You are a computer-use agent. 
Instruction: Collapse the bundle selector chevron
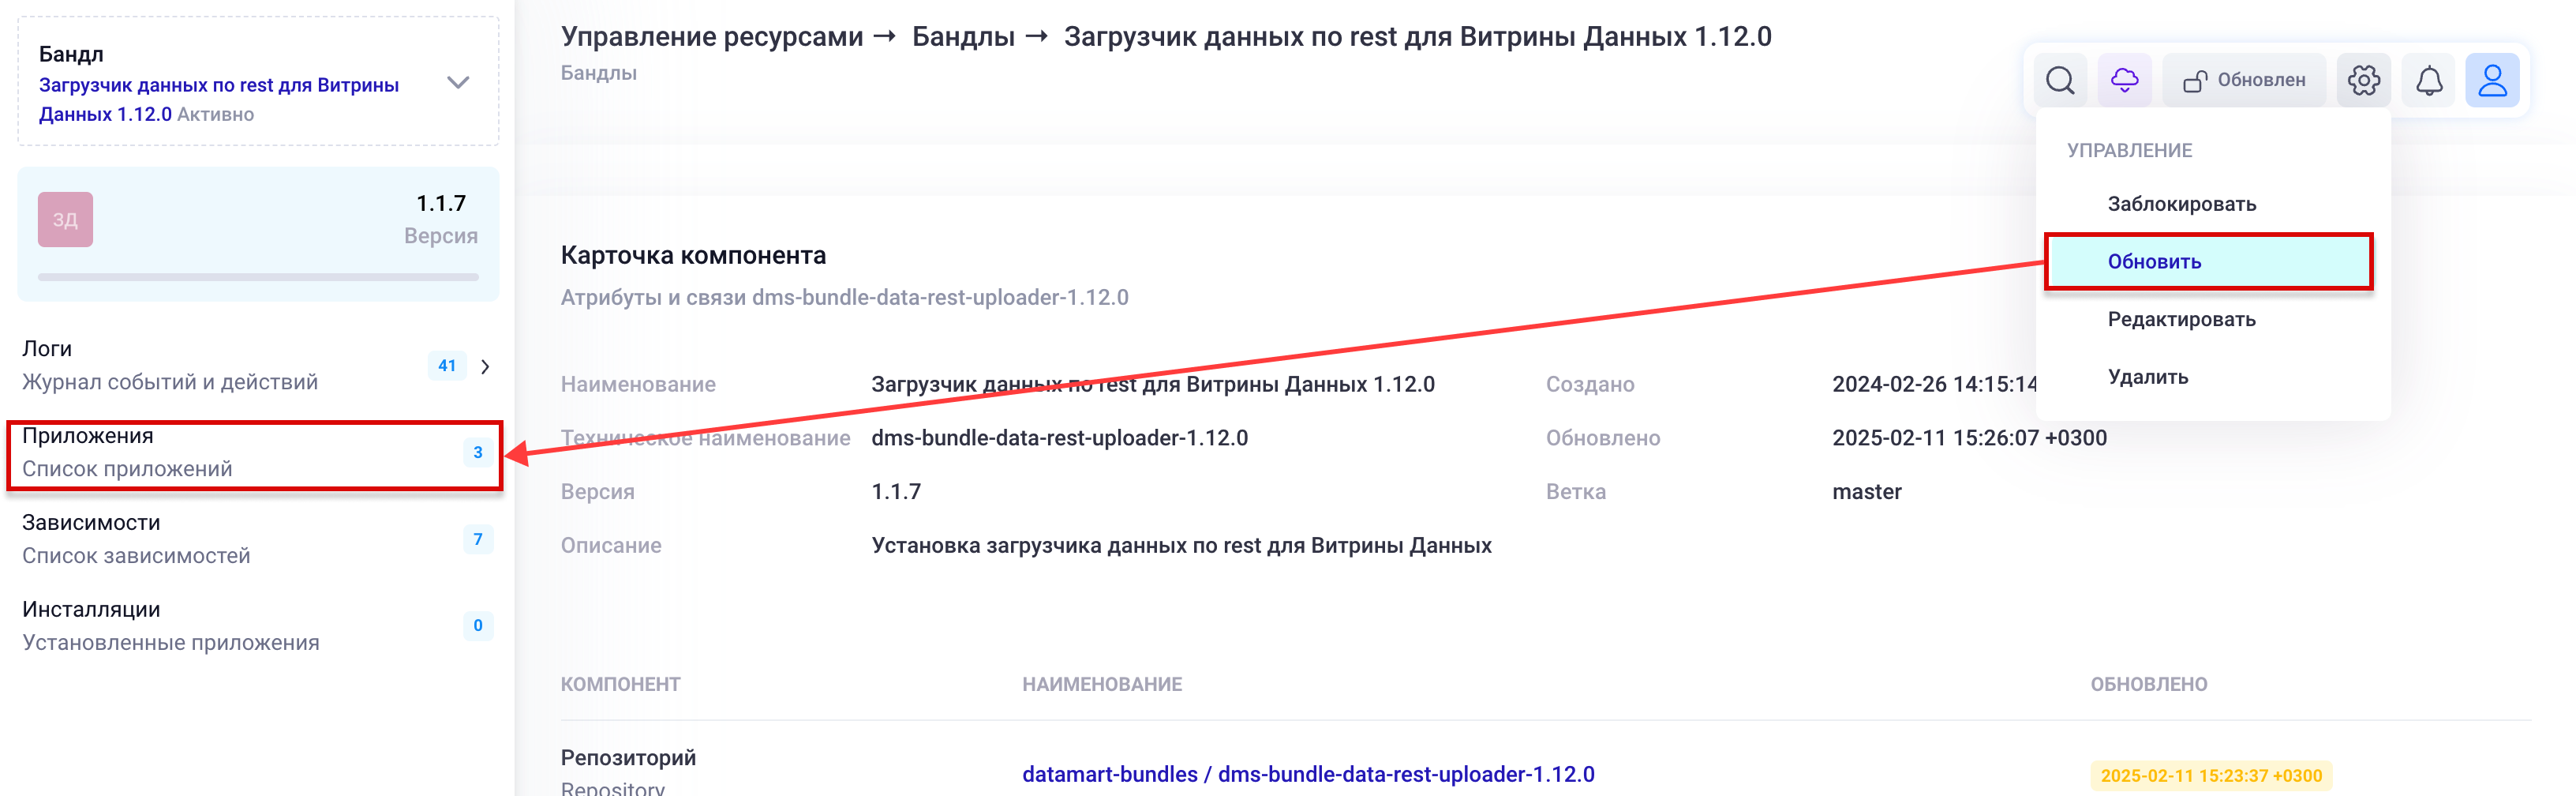pos(458,84)
